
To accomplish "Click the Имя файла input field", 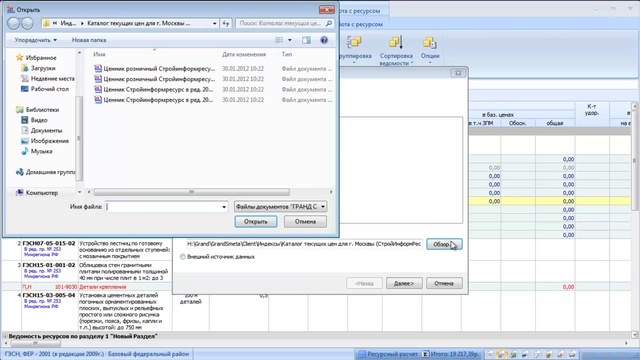I will pyautogui.click(x=163, y=207).
